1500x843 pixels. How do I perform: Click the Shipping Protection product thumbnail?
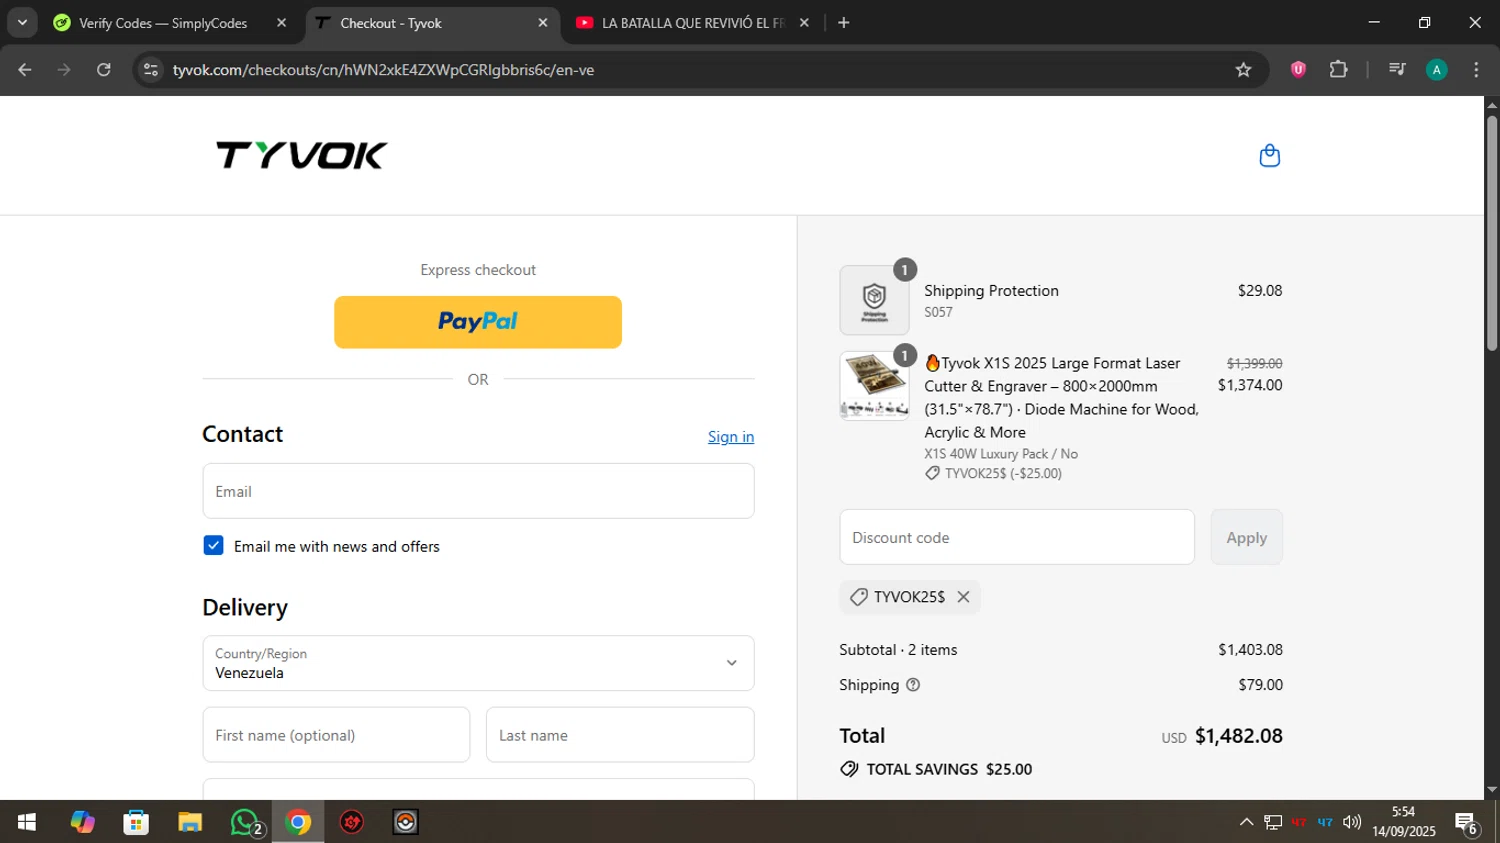874,300
